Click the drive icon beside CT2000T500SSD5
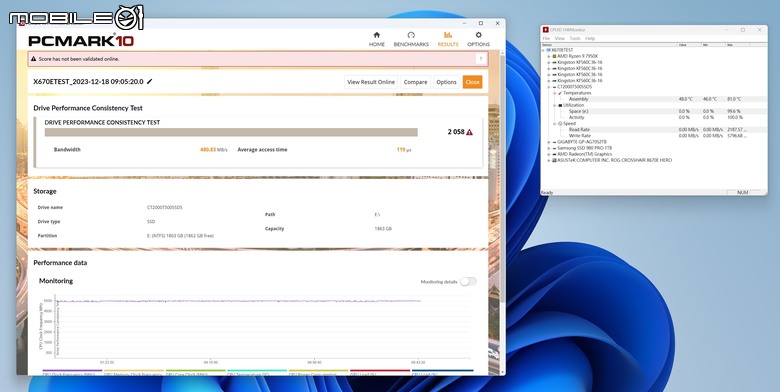780x392 pixels. [x=554, y=87]
